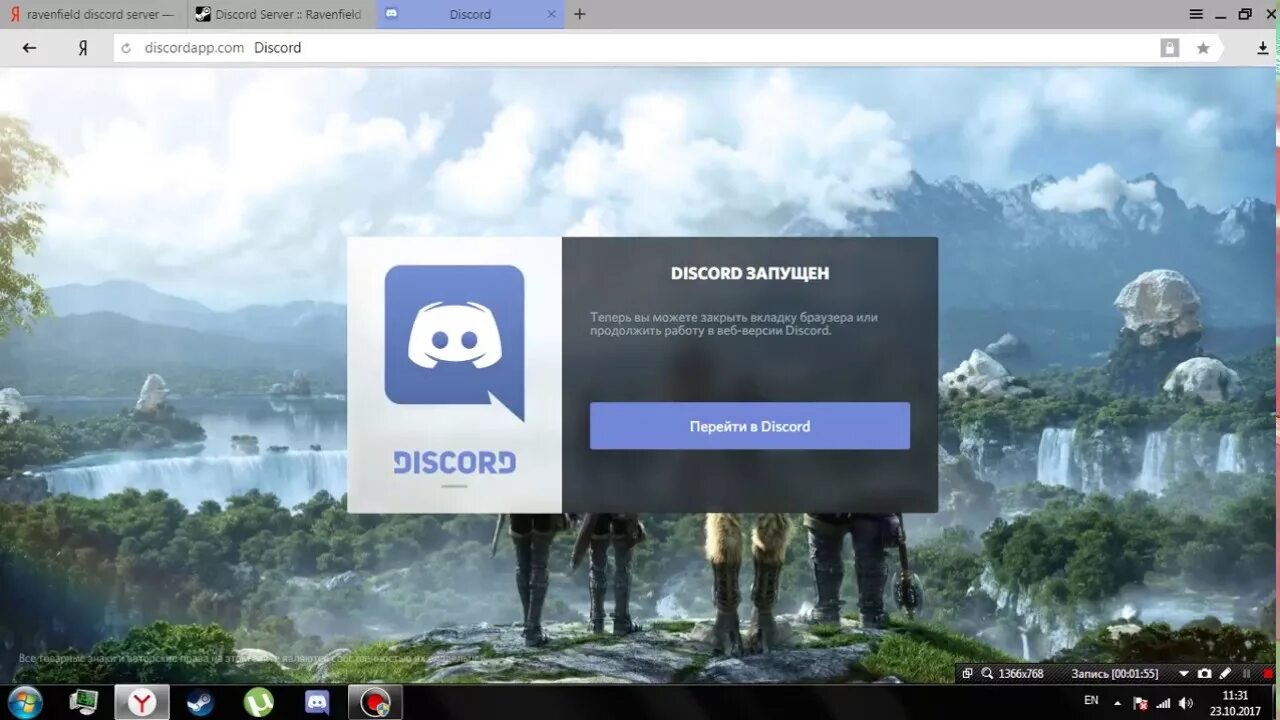Click the "Запись [00:01:55]" recording timer

(x=1115, y=674)
